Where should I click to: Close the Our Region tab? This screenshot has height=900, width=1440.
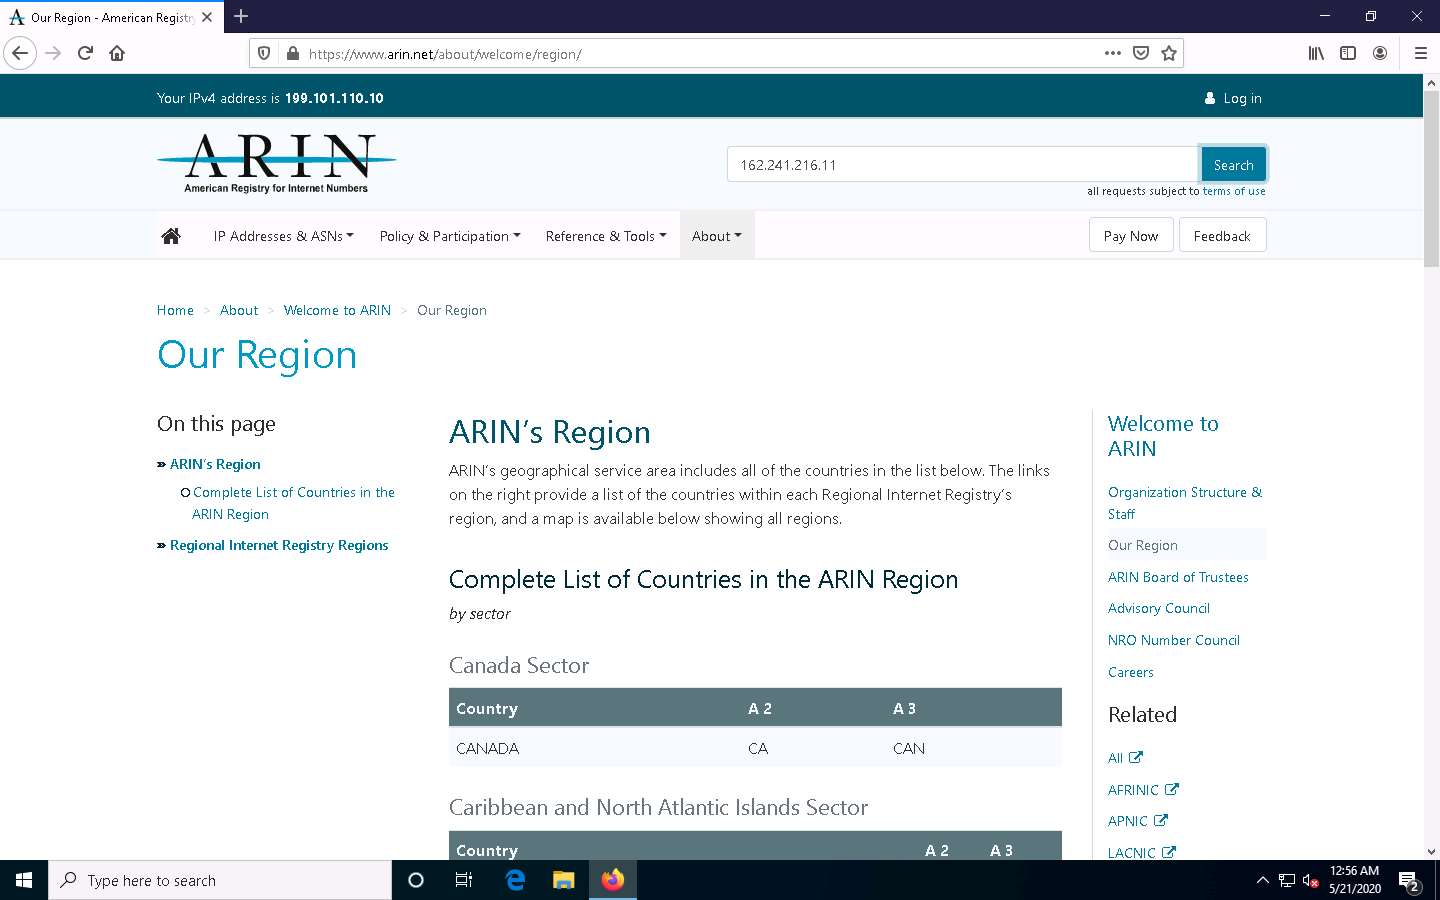[x=207, y=17]
